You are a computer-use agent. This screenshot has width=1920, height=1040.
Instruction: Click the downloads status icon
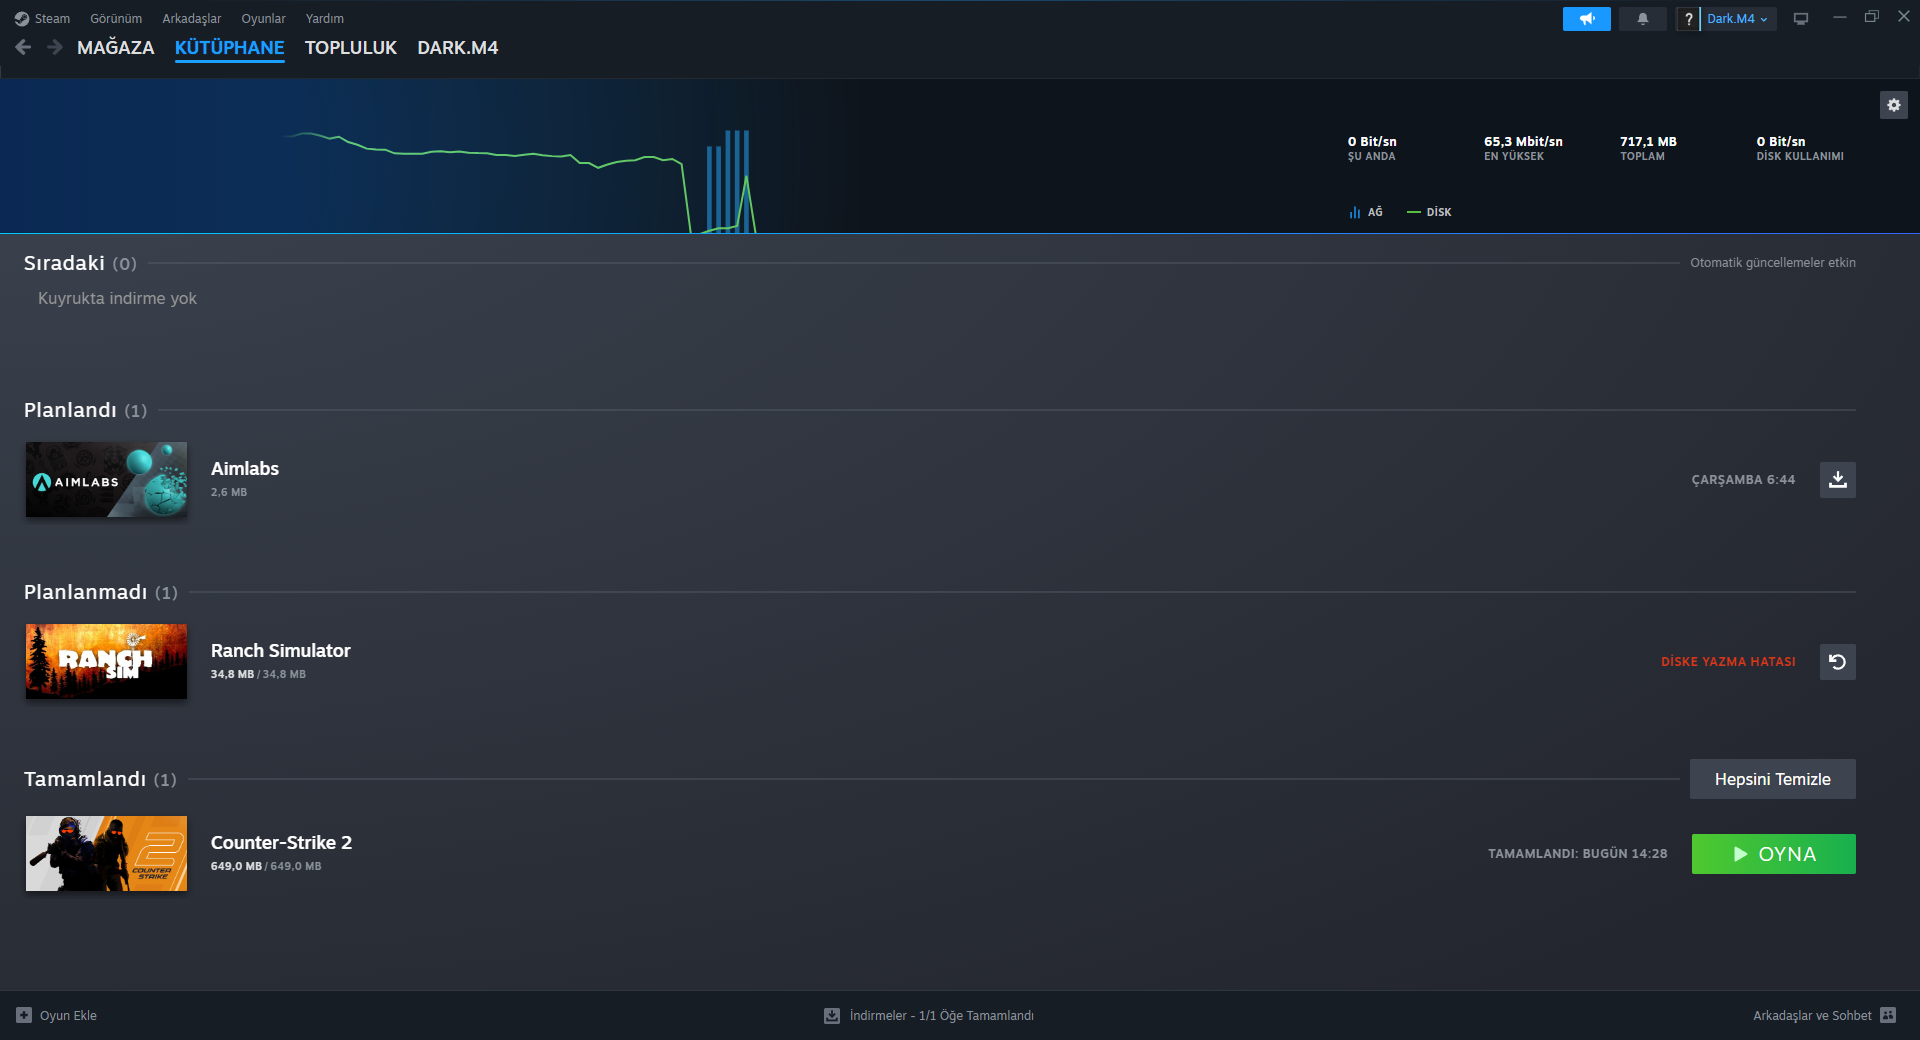[x=832, y=1015]
